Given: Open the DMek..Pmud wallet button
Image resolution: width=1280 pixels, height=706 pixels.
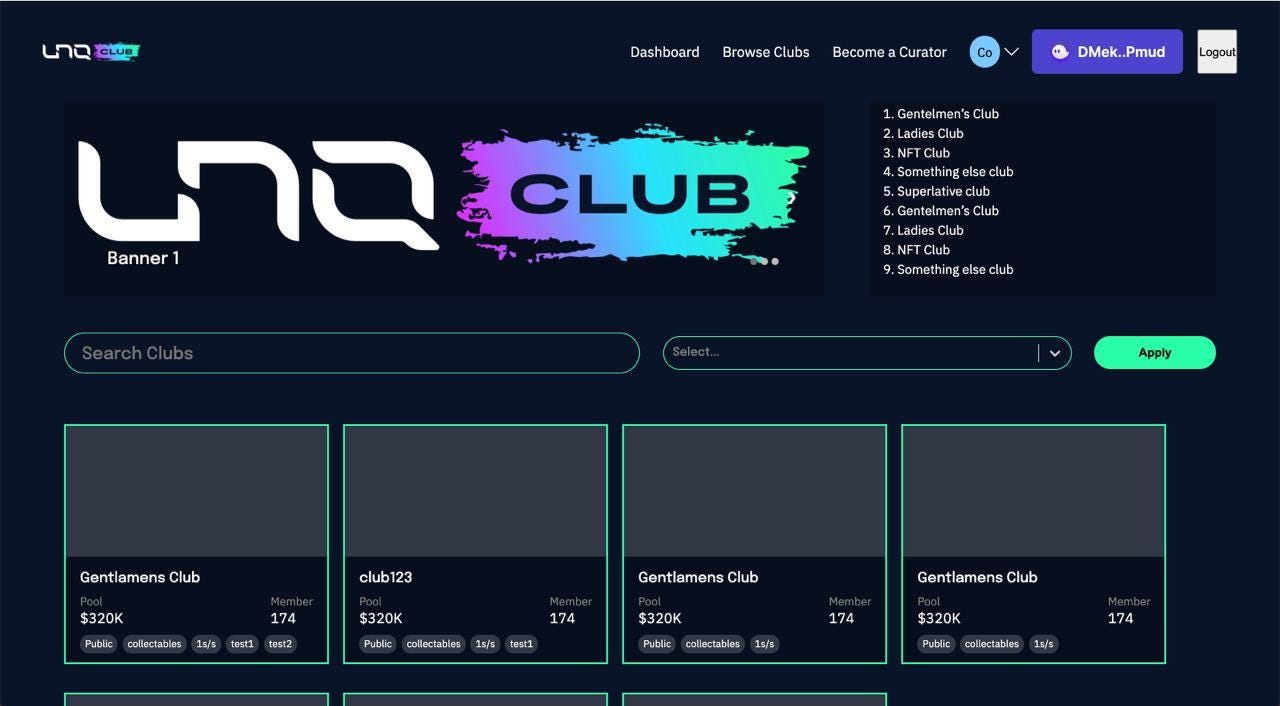Looking at the screenshot, I should [x=1107, y=52].
